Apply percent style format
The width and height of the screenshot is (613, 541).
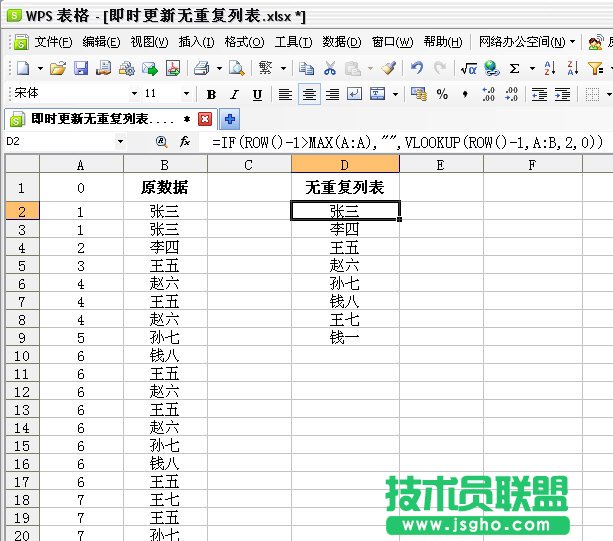click(442, 94)
